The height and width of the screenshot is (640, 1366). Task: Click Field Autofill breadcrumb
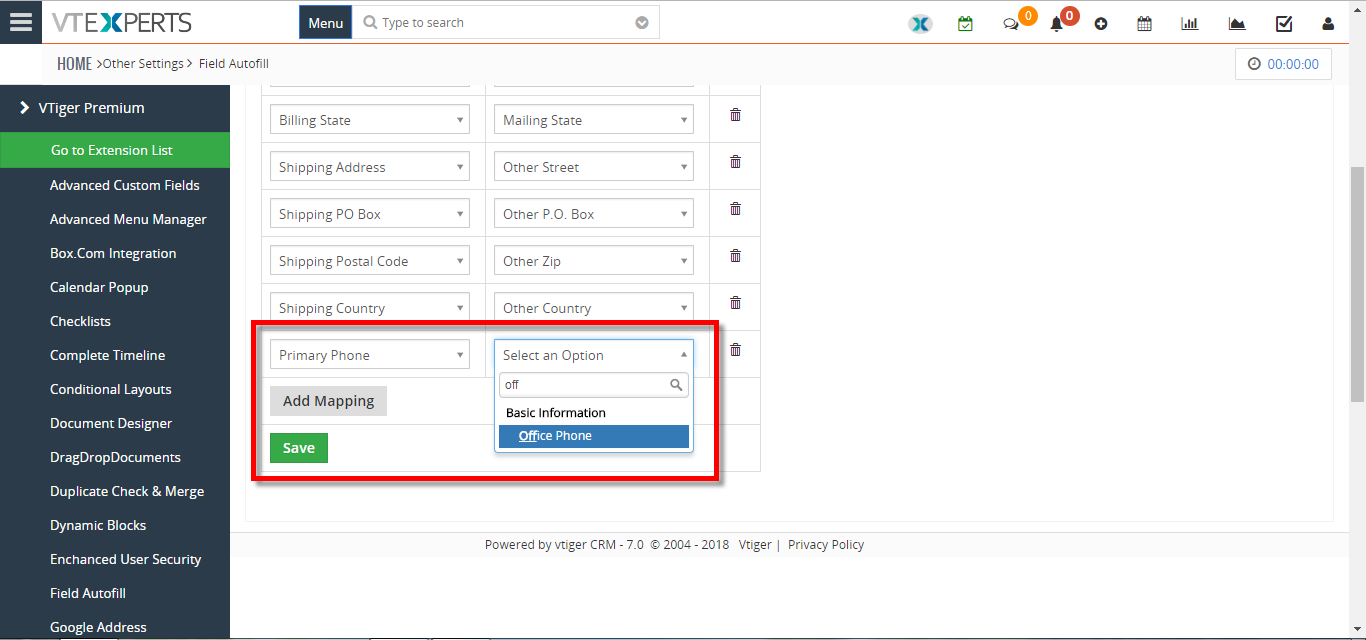point(234,64)
